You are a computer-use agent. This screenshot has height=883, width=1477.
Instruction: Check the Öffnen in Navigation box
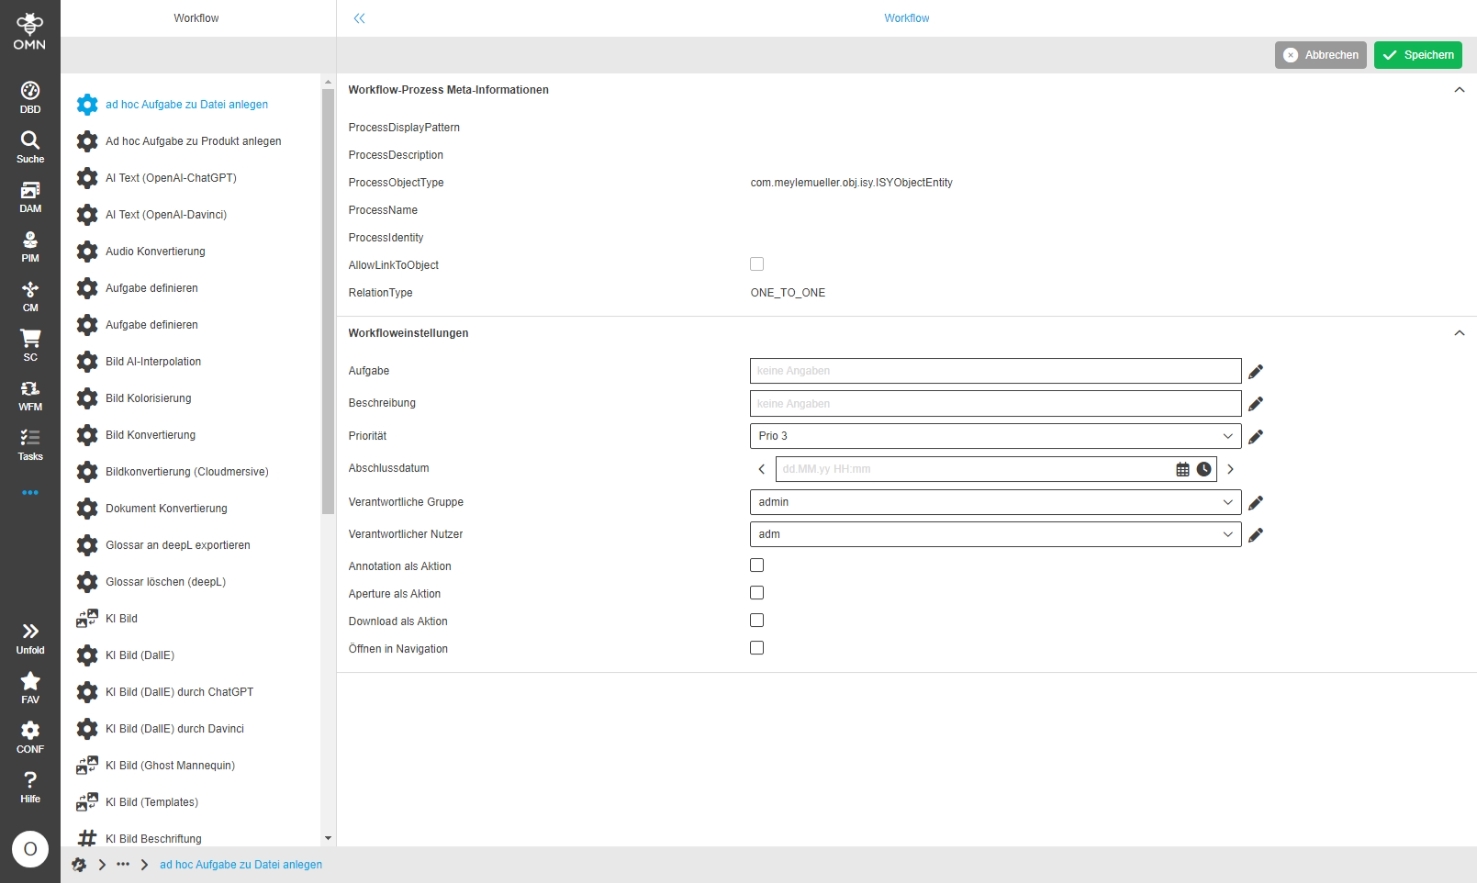tap(757, 648)
